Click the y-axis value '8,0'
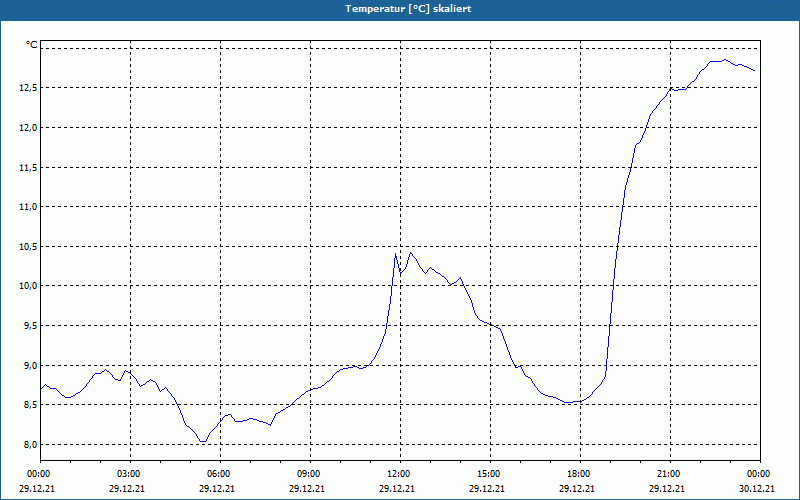 31,445
